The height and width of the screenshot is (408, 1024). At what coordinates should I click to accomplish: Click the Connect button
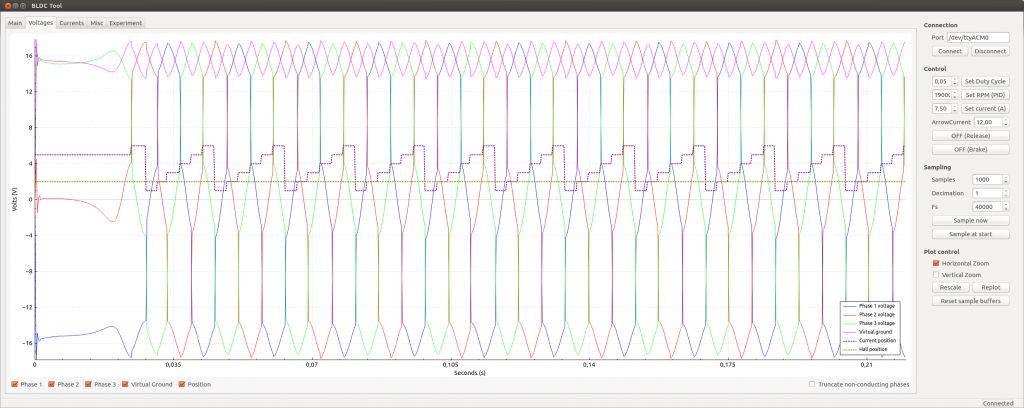pos(950,51)
